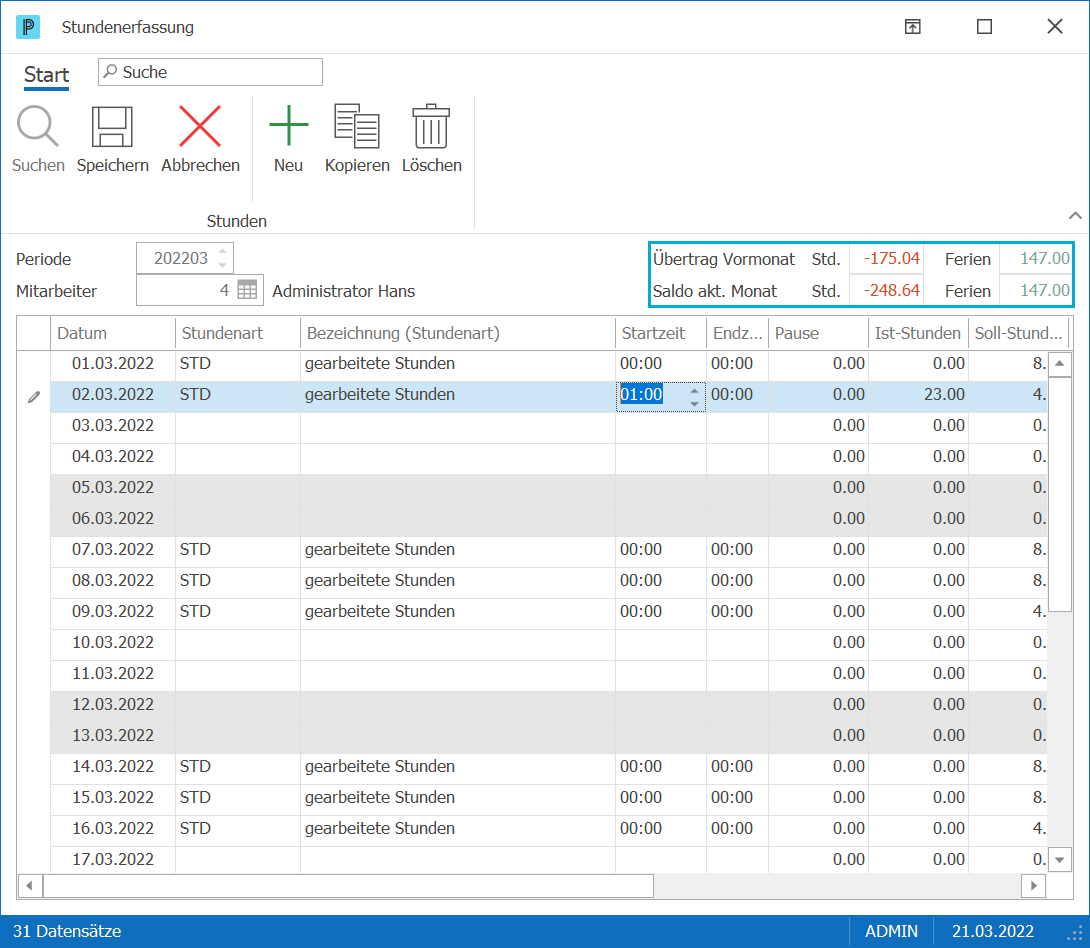Cancel editing via the Abbrechen red X
The image size is (1090, 948).
tap(200, 126)
